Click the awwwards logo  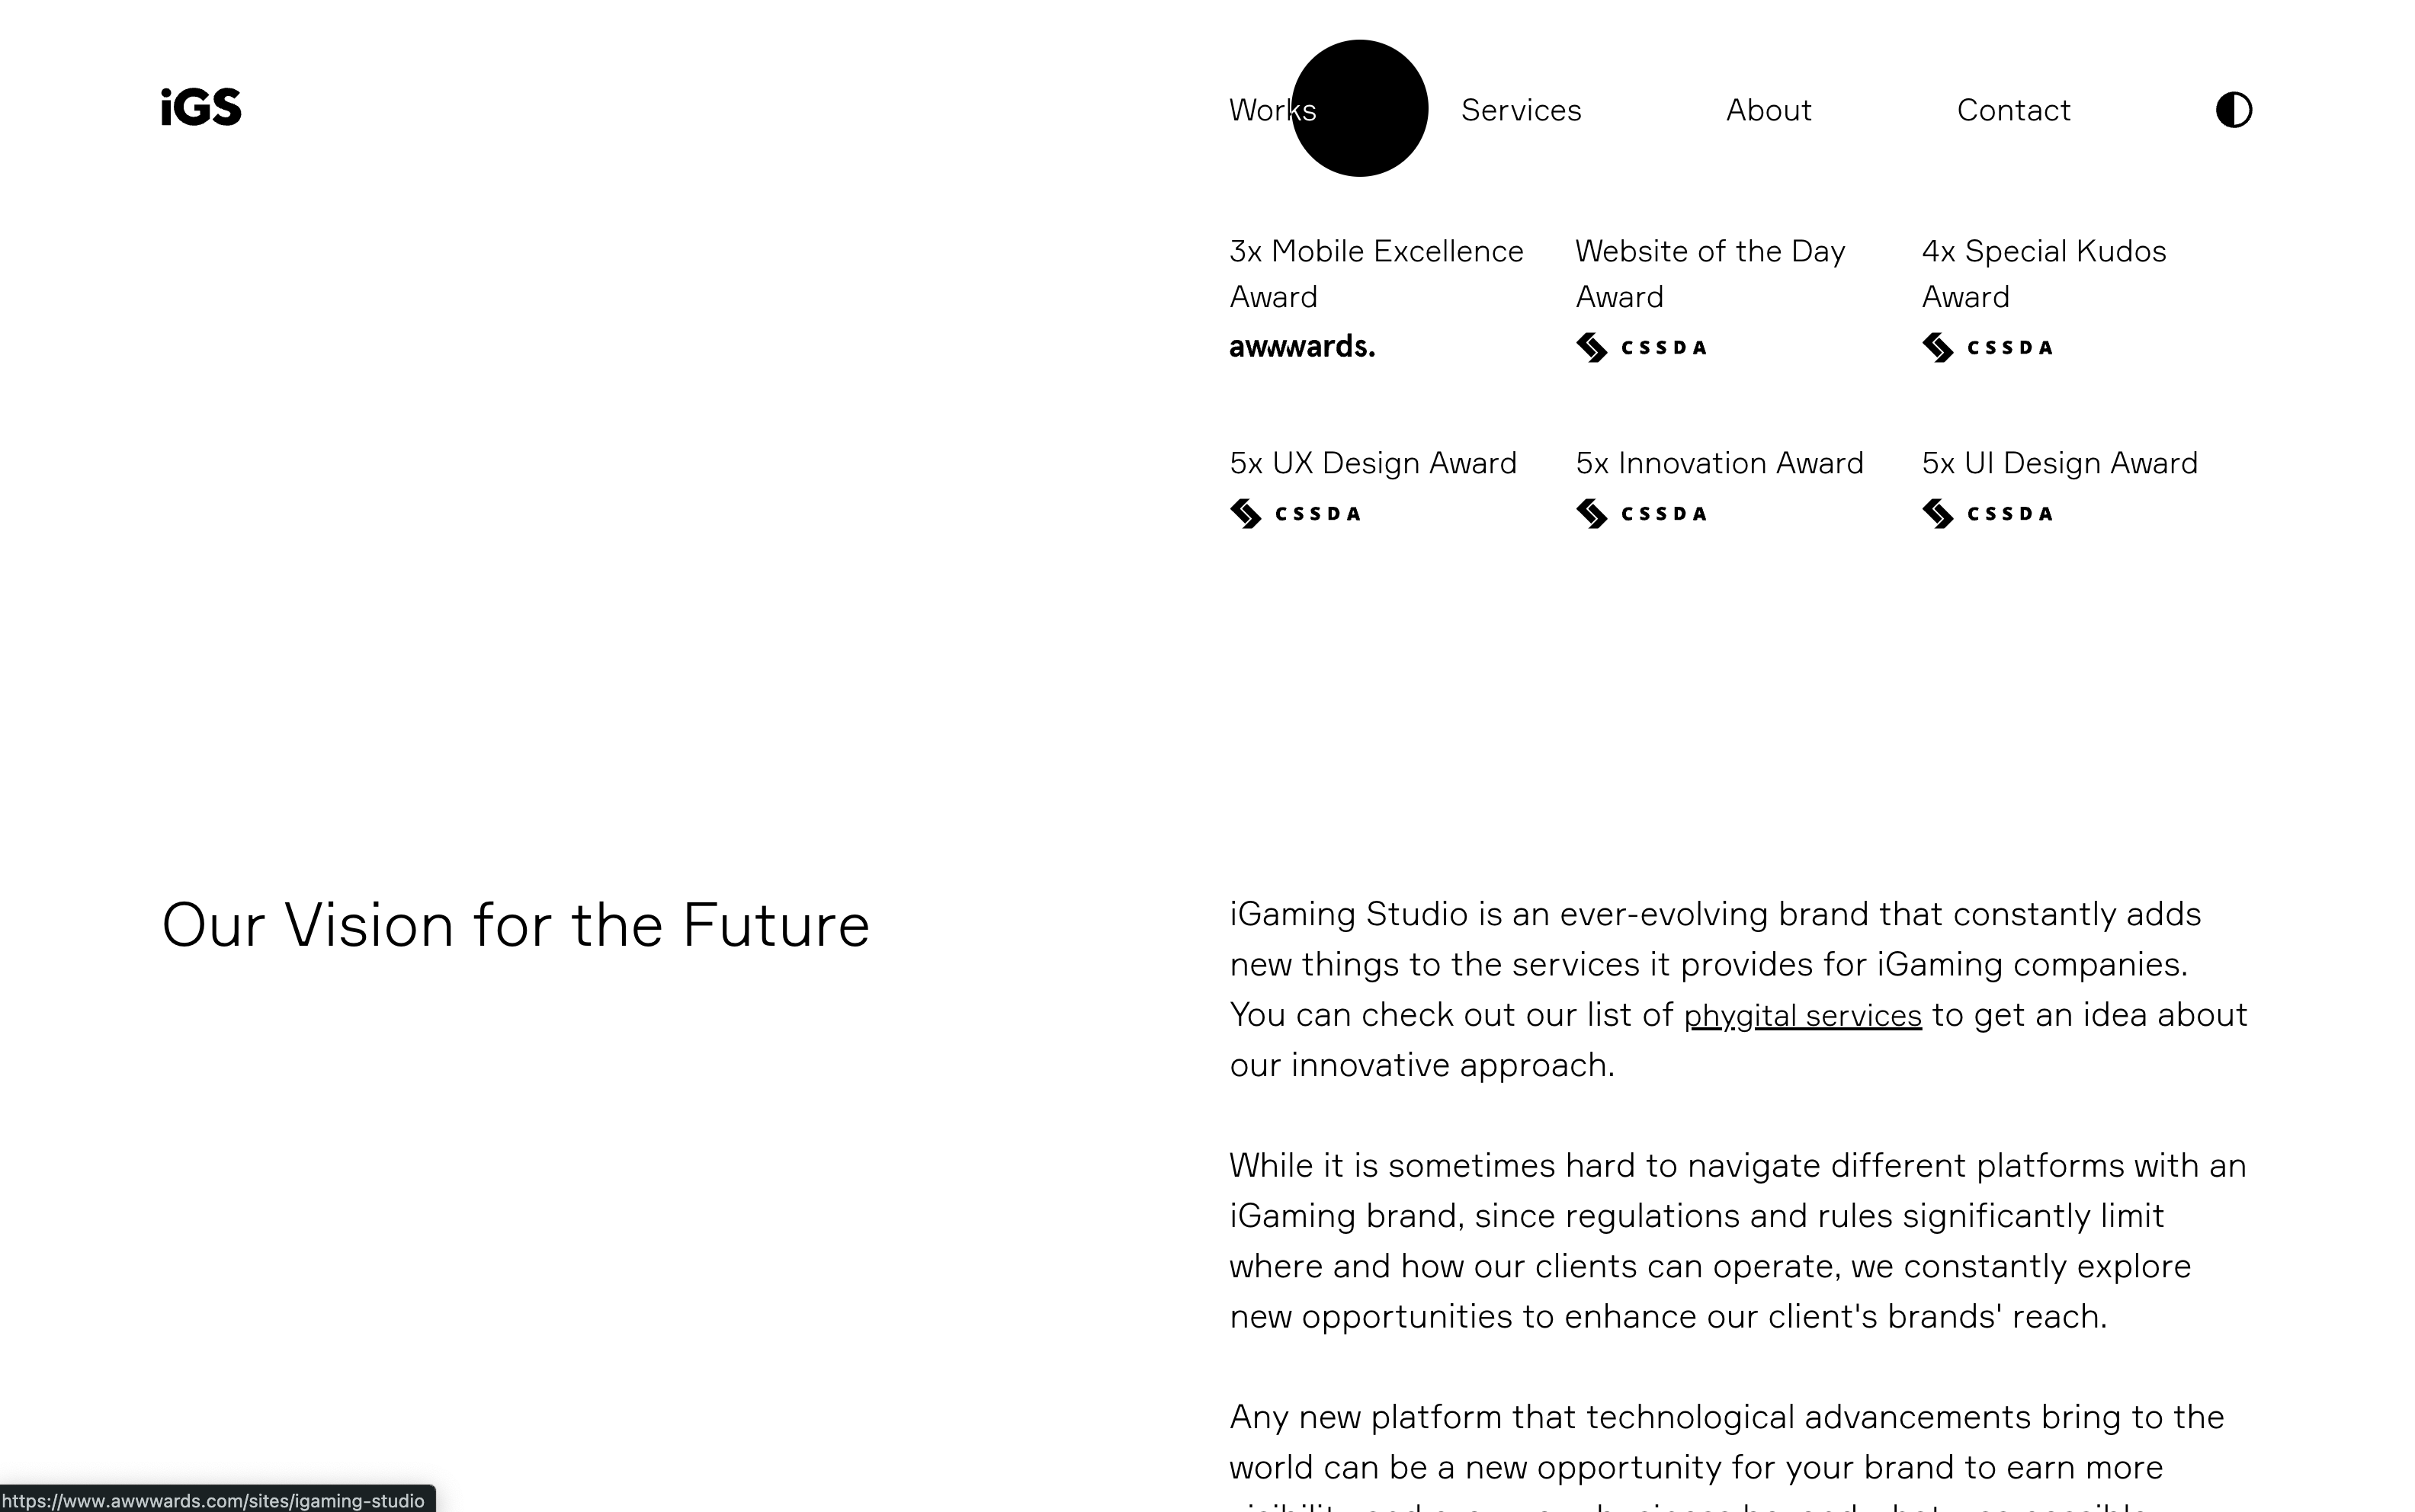click(1301, 347)
